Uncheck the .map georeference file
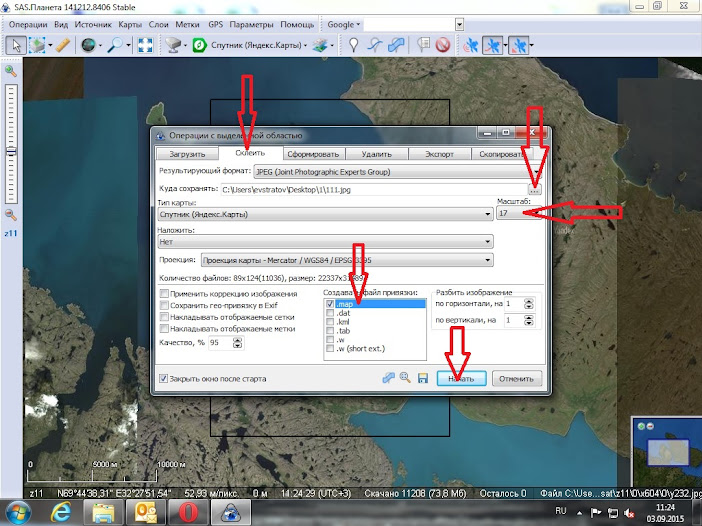The image size is (702, 526). [330, 304]
